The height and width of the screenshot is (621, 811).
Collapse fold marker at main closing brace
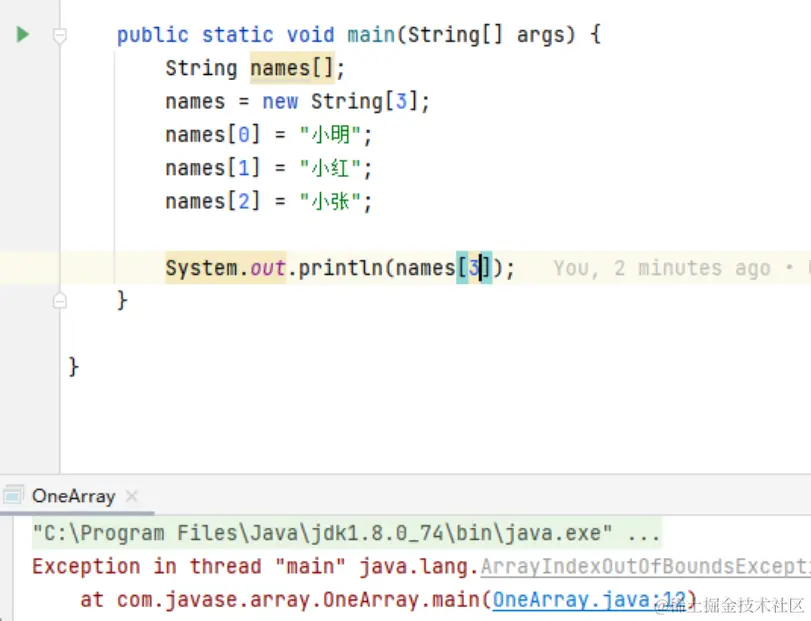tap(59, 300)
